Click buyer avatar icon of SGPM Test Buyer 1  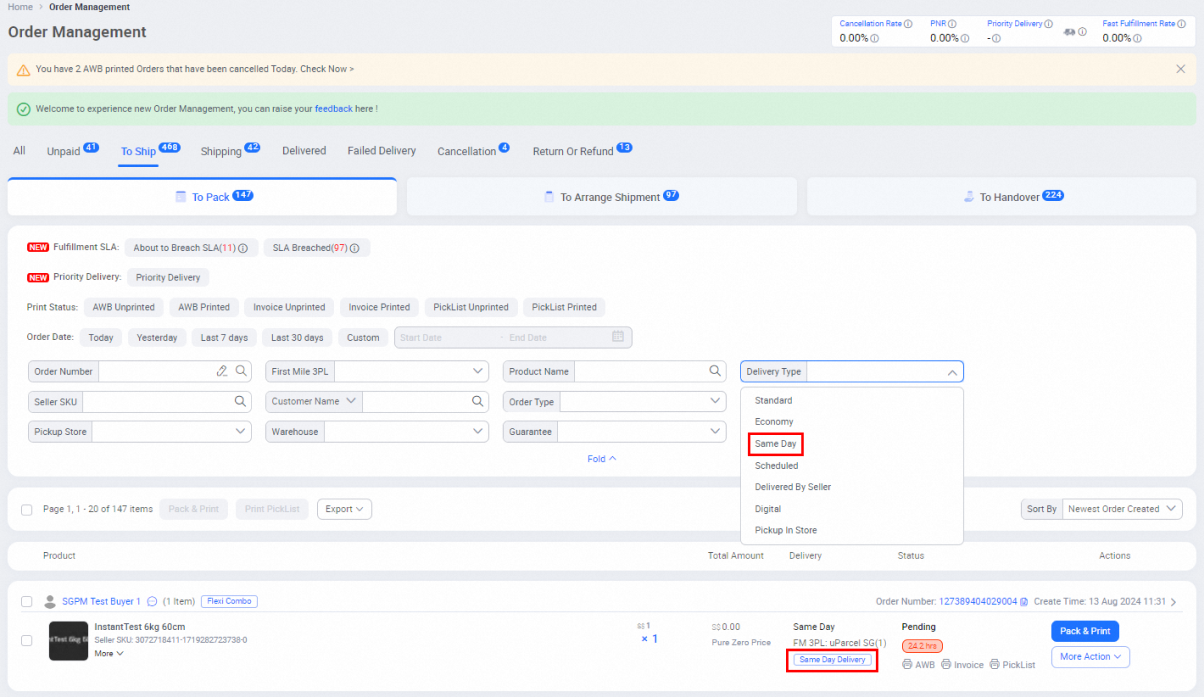click(x=50, y=602)
